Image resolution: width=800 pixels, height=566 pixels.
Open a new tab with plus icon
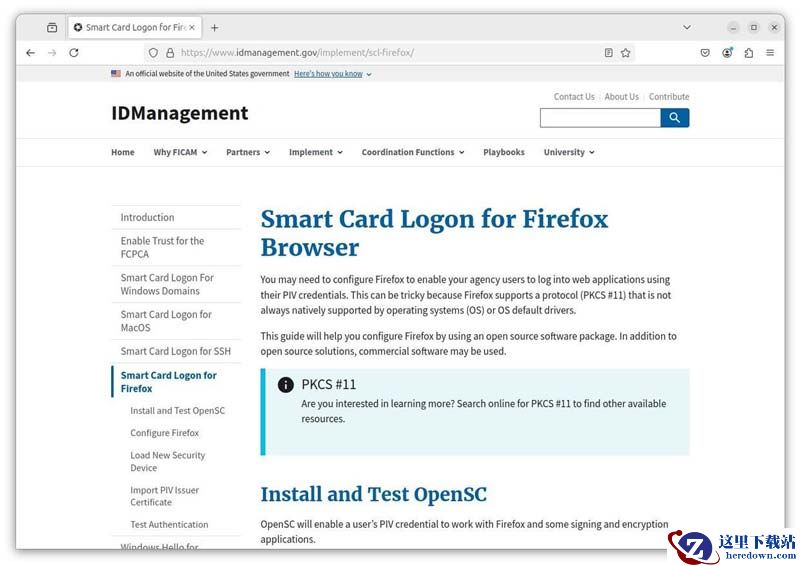(x=215, y=28)
